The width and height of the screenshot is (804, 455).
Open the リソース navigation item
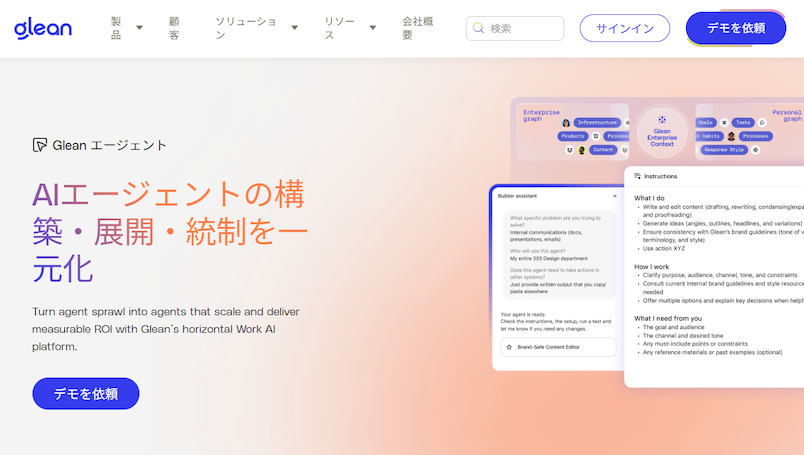pos(339,28)
